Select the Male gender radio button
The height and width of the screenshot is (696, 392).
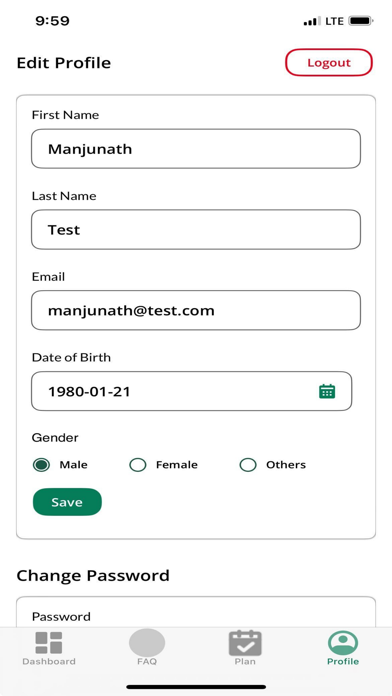41,465
